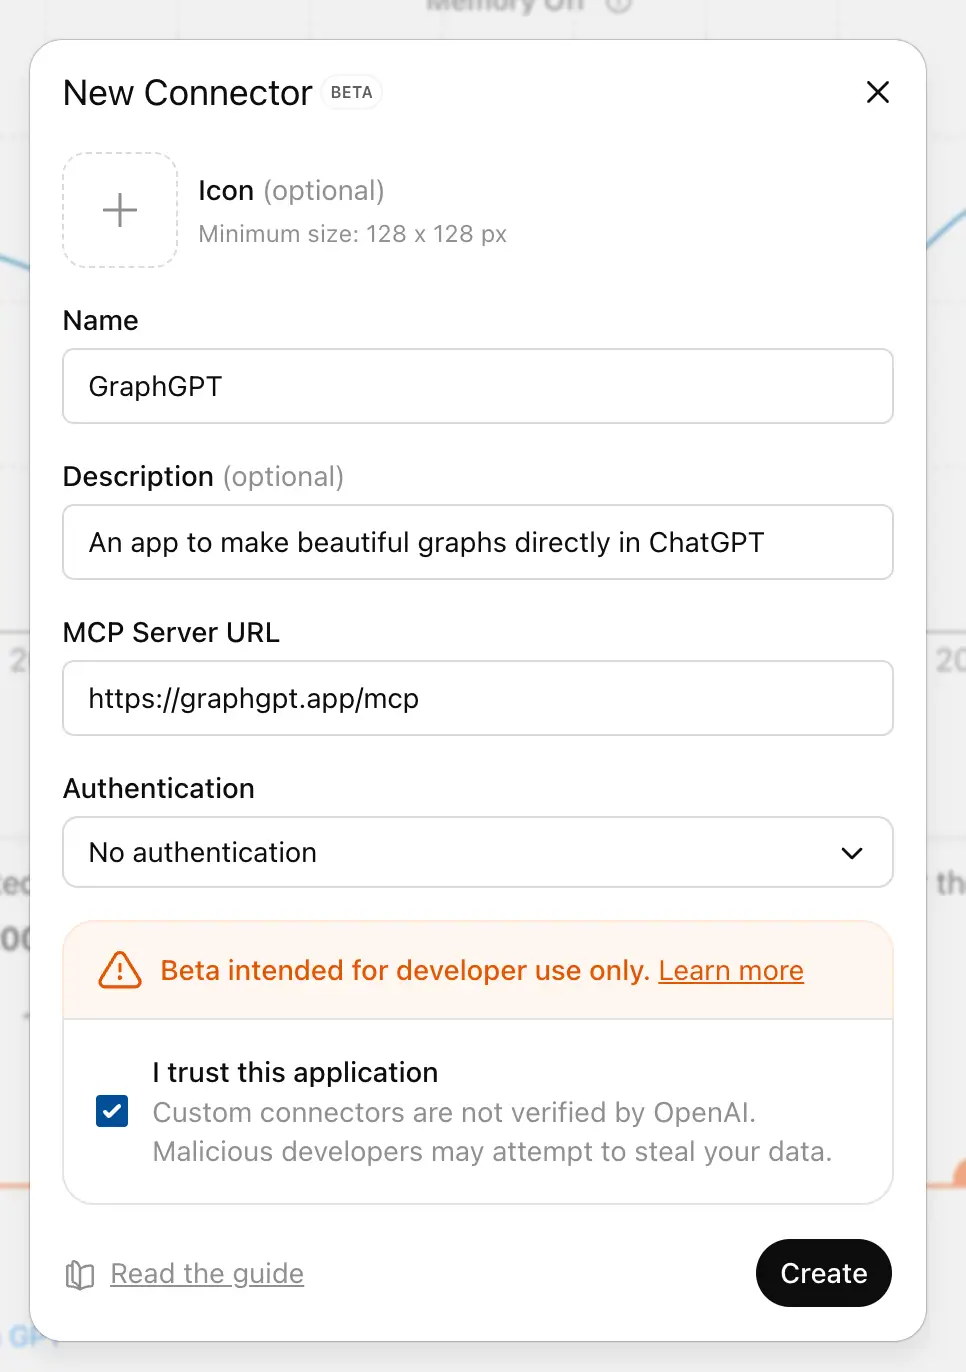
Task: Click the book icon beside Read the guide
Action: (x=78, y=1274)
